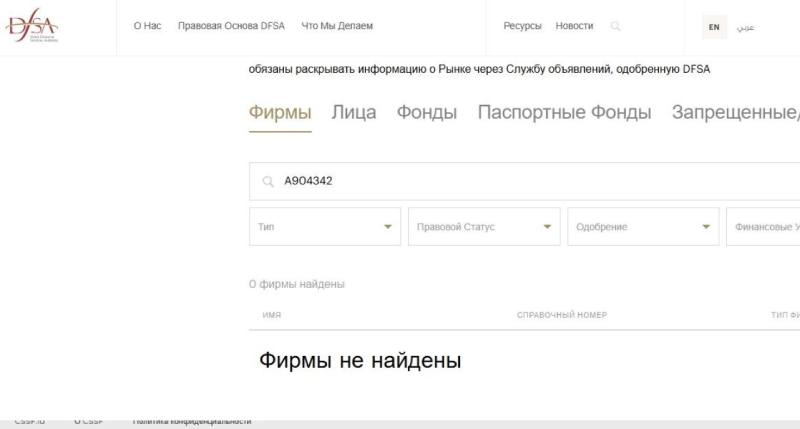Select the "Лица" tab
The image size is (800, 429).
pyautogui.click(x=354, y=112)
